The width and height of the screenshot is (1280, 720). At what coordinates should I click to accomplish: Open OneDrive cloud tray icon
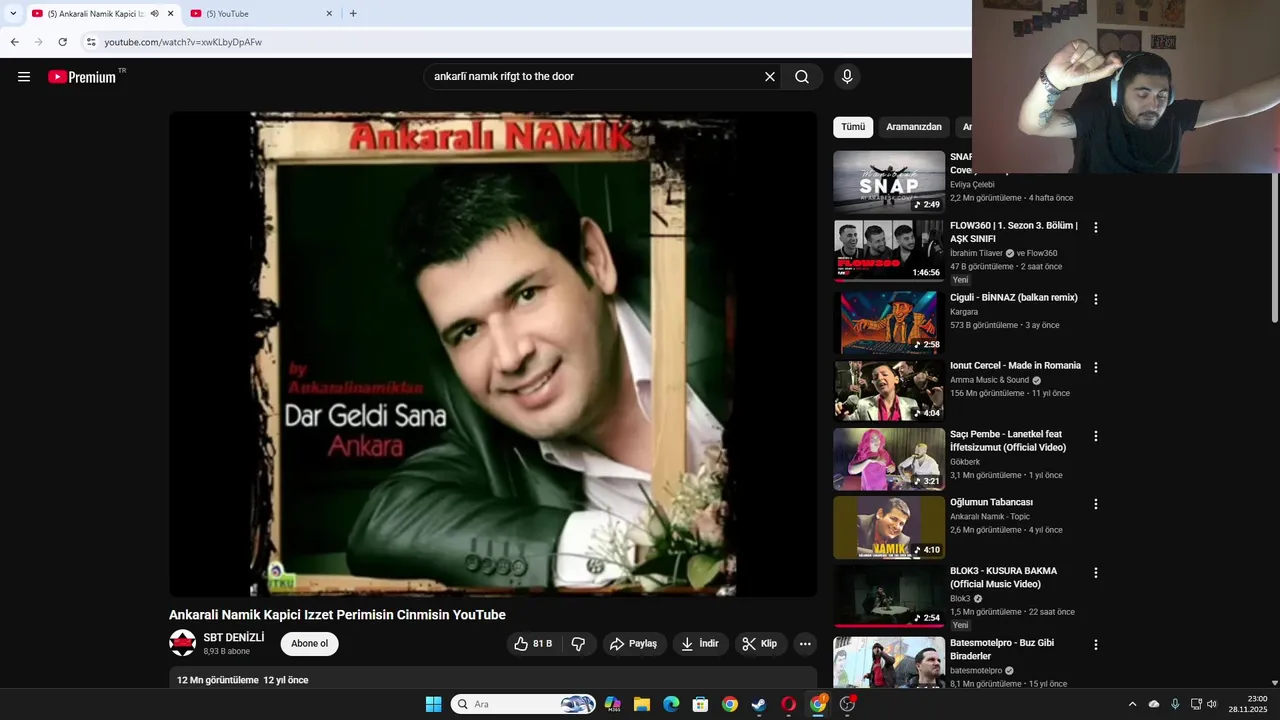pos(1154,704)
